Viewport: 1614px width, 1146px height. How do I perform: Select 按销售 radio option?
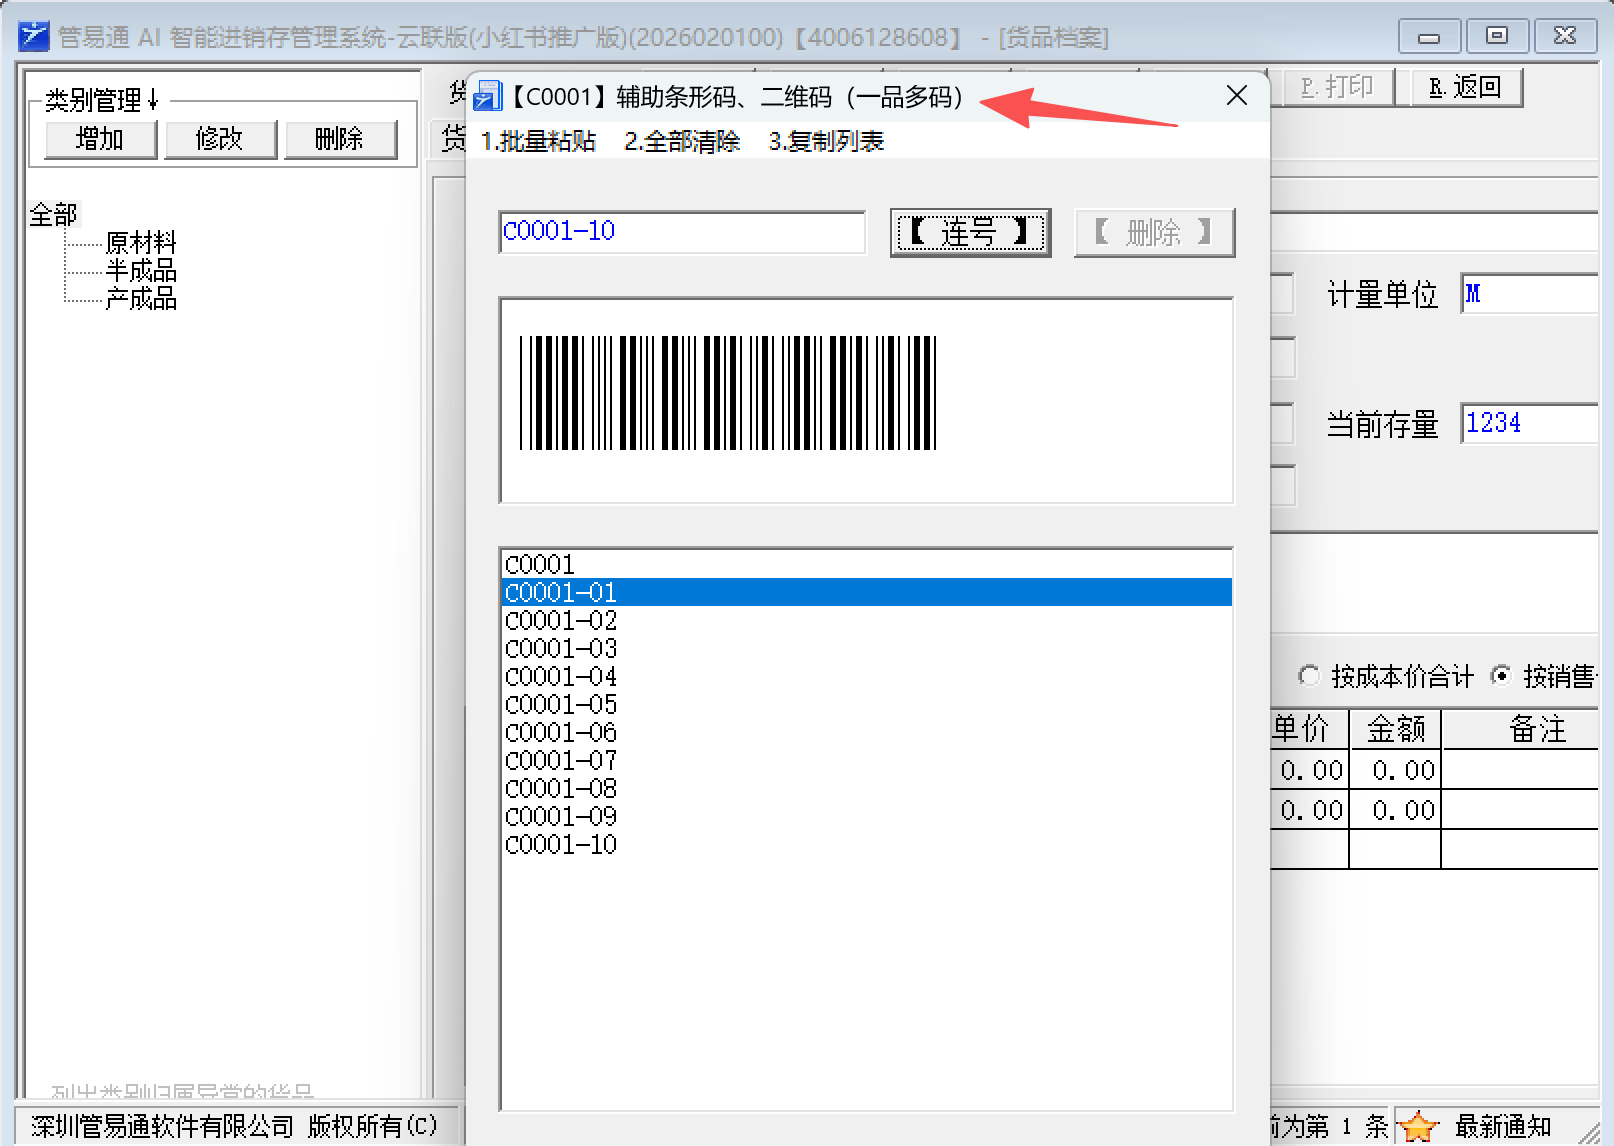click(x=1501, y=677)
